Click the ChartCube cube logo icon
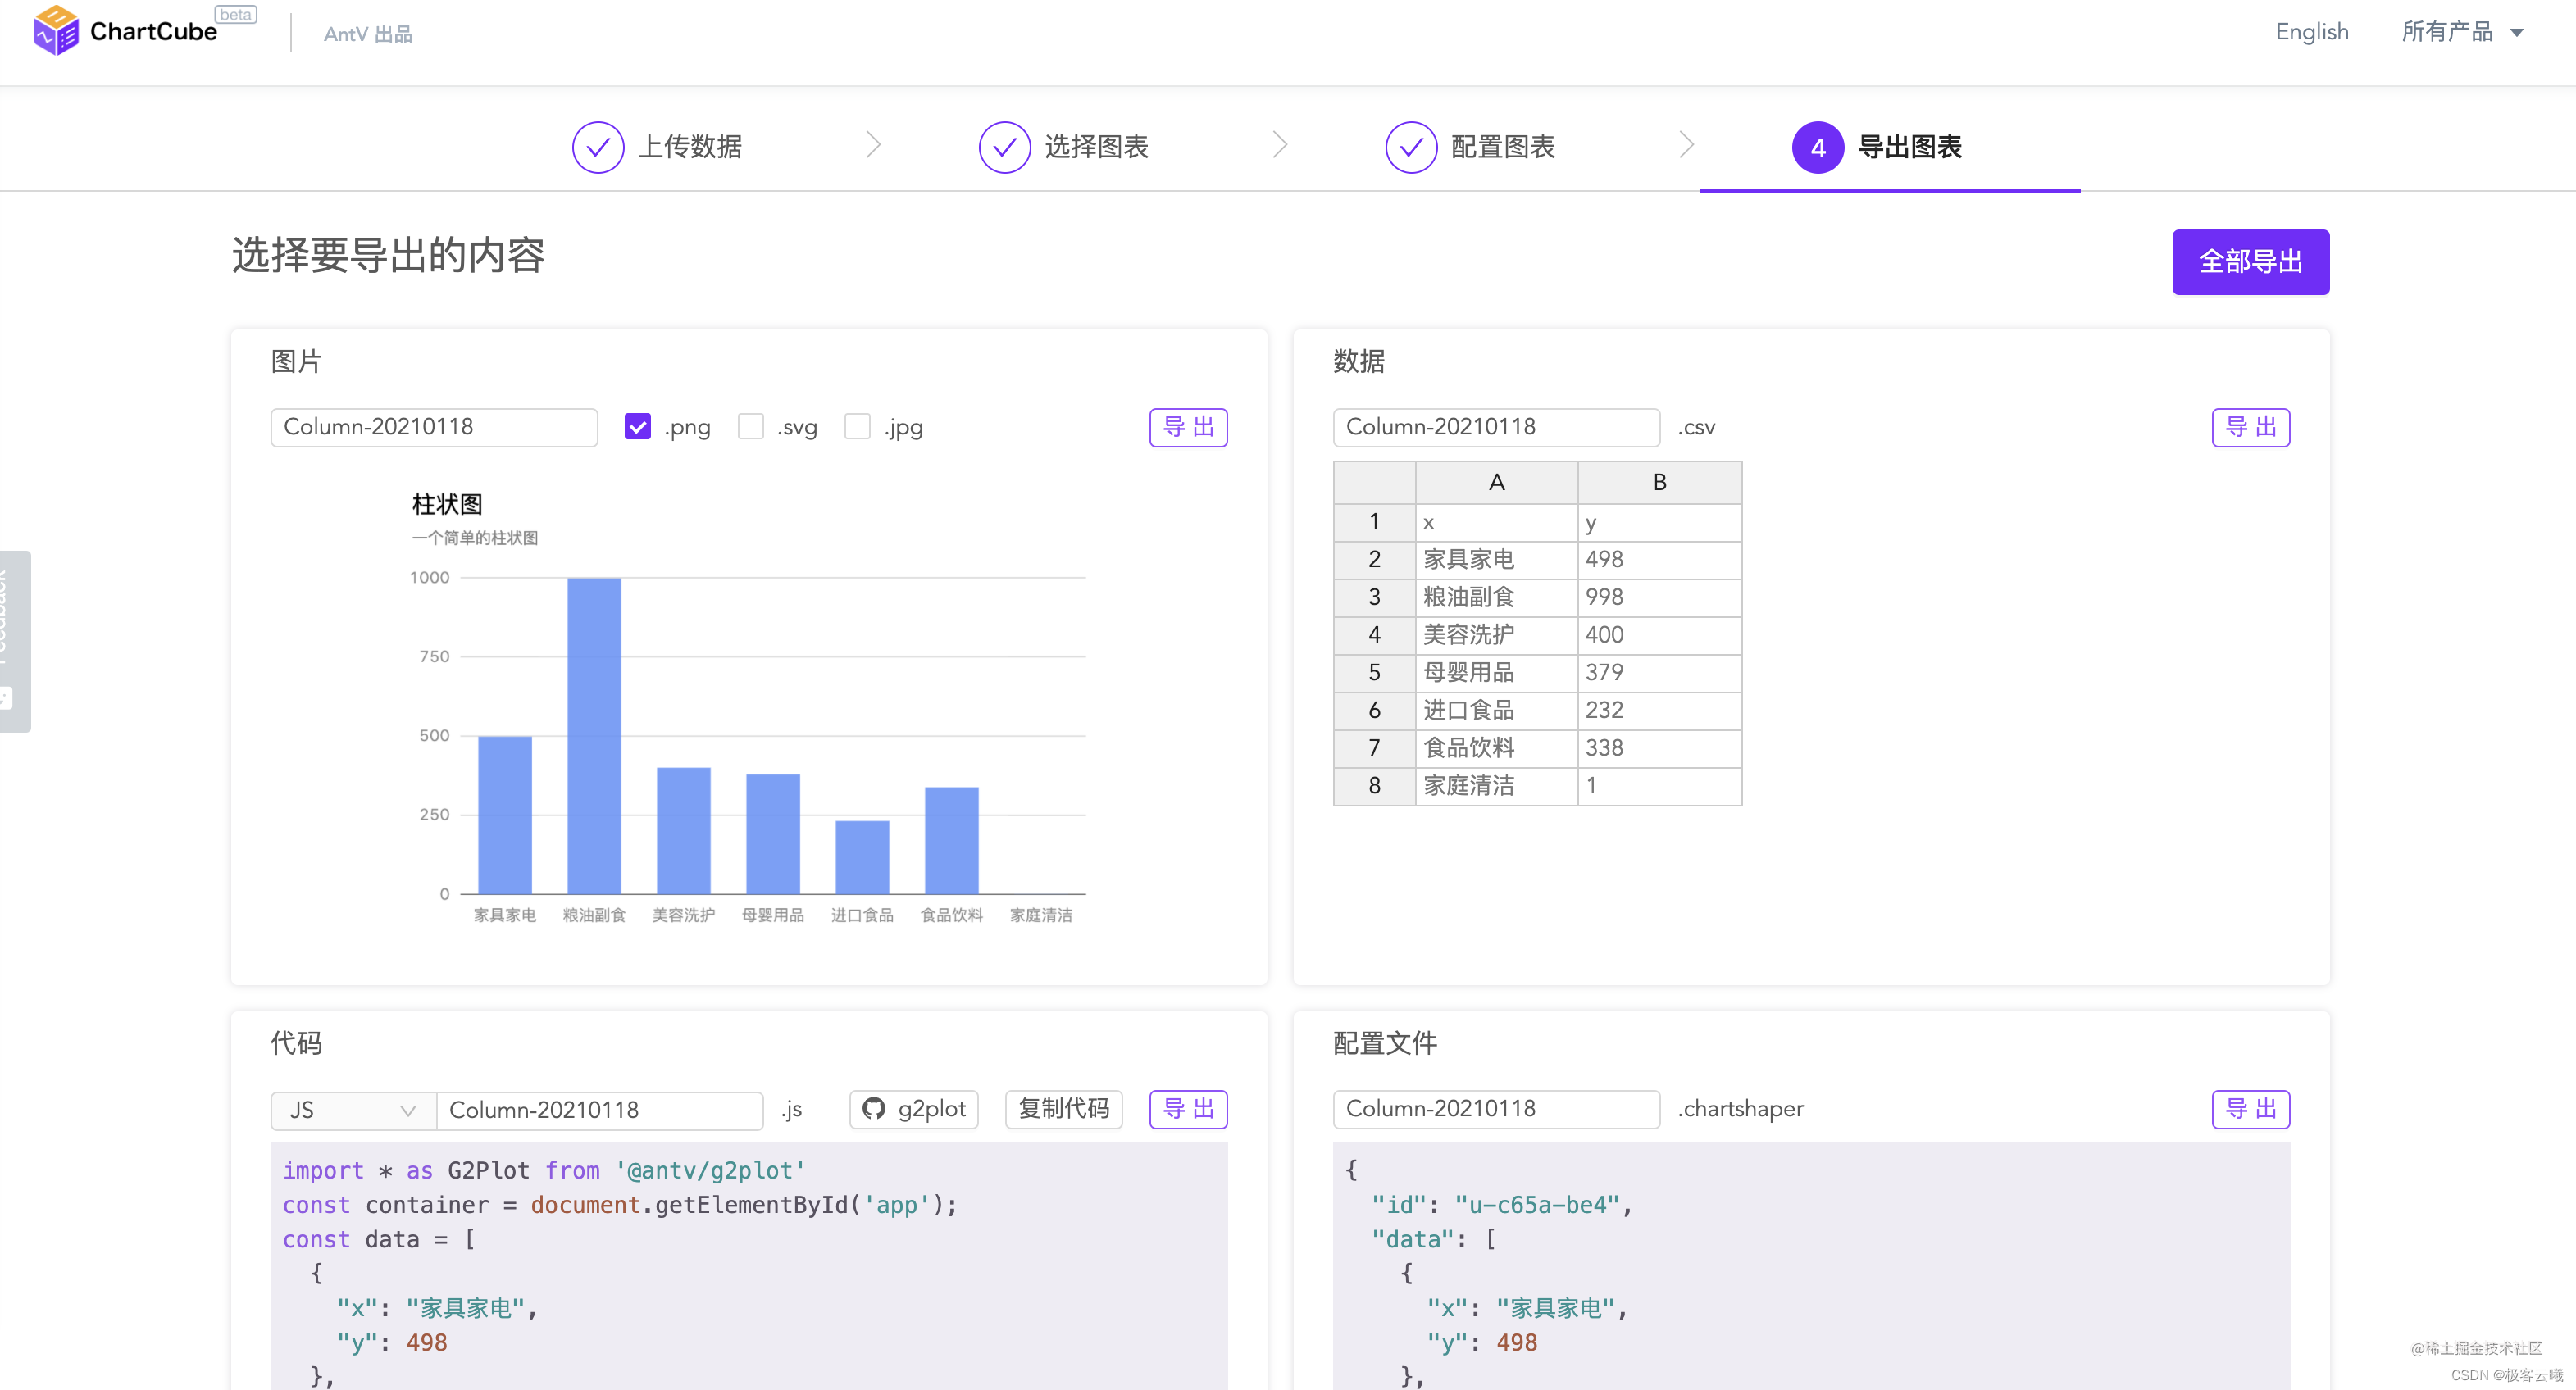 coord(55,30)
